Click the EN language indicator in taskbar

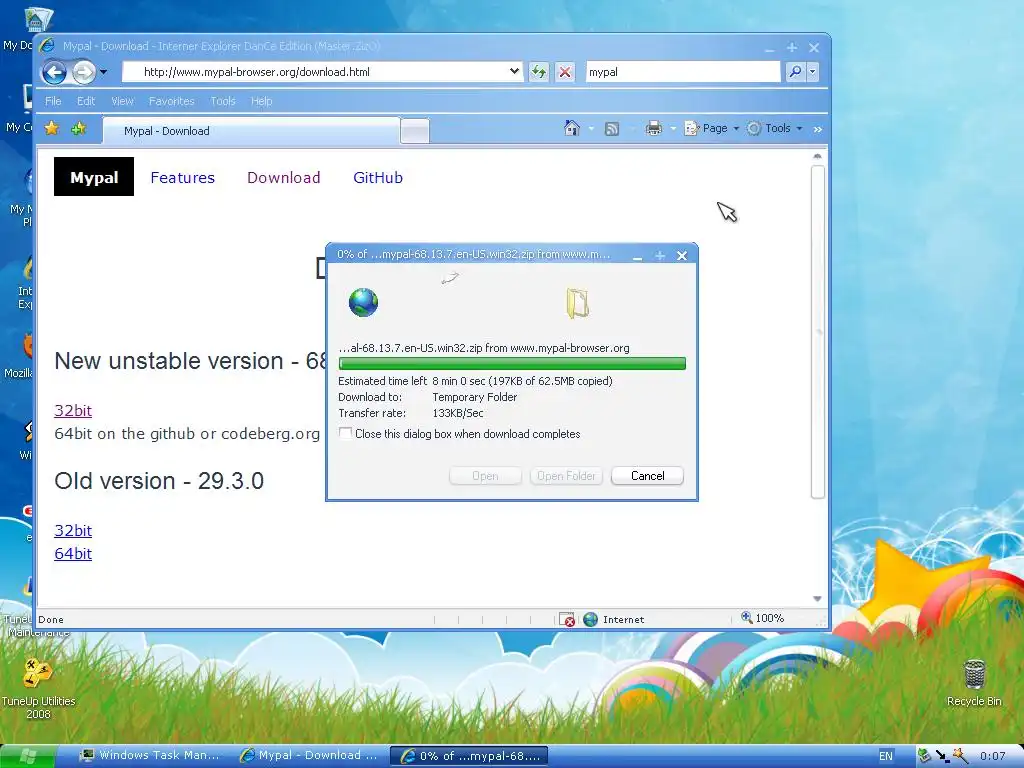click(886, 756)
